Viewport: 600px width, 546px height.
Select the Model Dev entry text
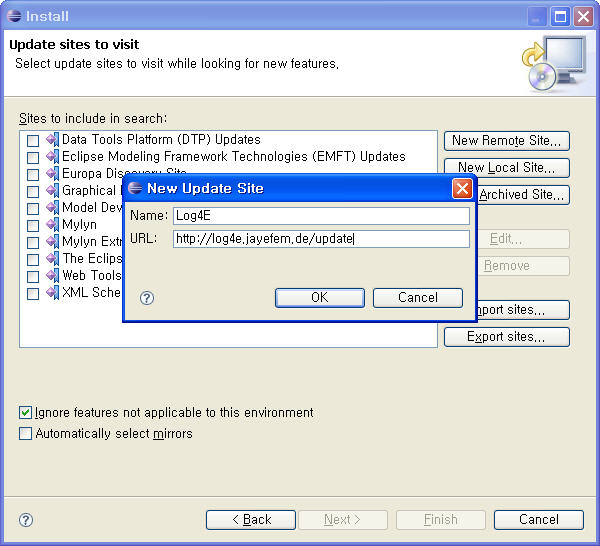pyautogui.click(x=92, y=207)
